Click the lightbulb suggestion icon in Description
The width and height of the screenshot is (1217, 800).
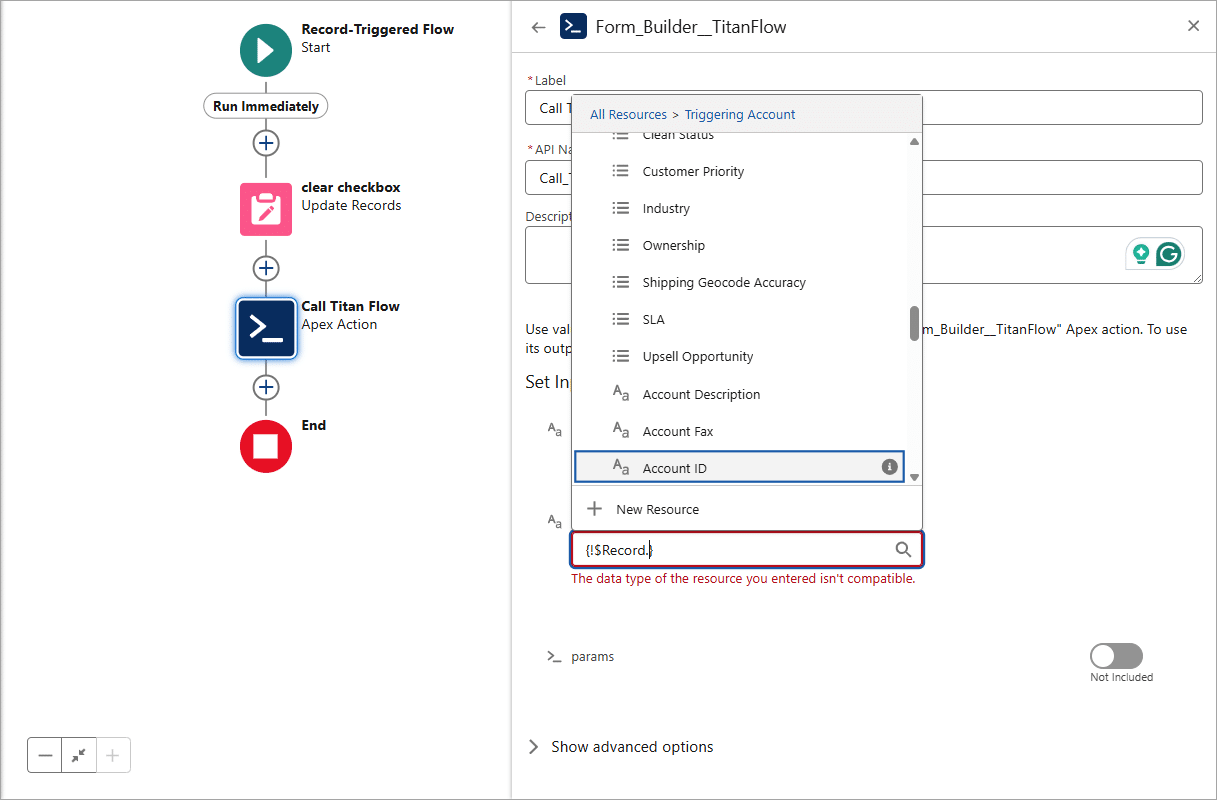pyautogui.click(x=1140, y=254)
